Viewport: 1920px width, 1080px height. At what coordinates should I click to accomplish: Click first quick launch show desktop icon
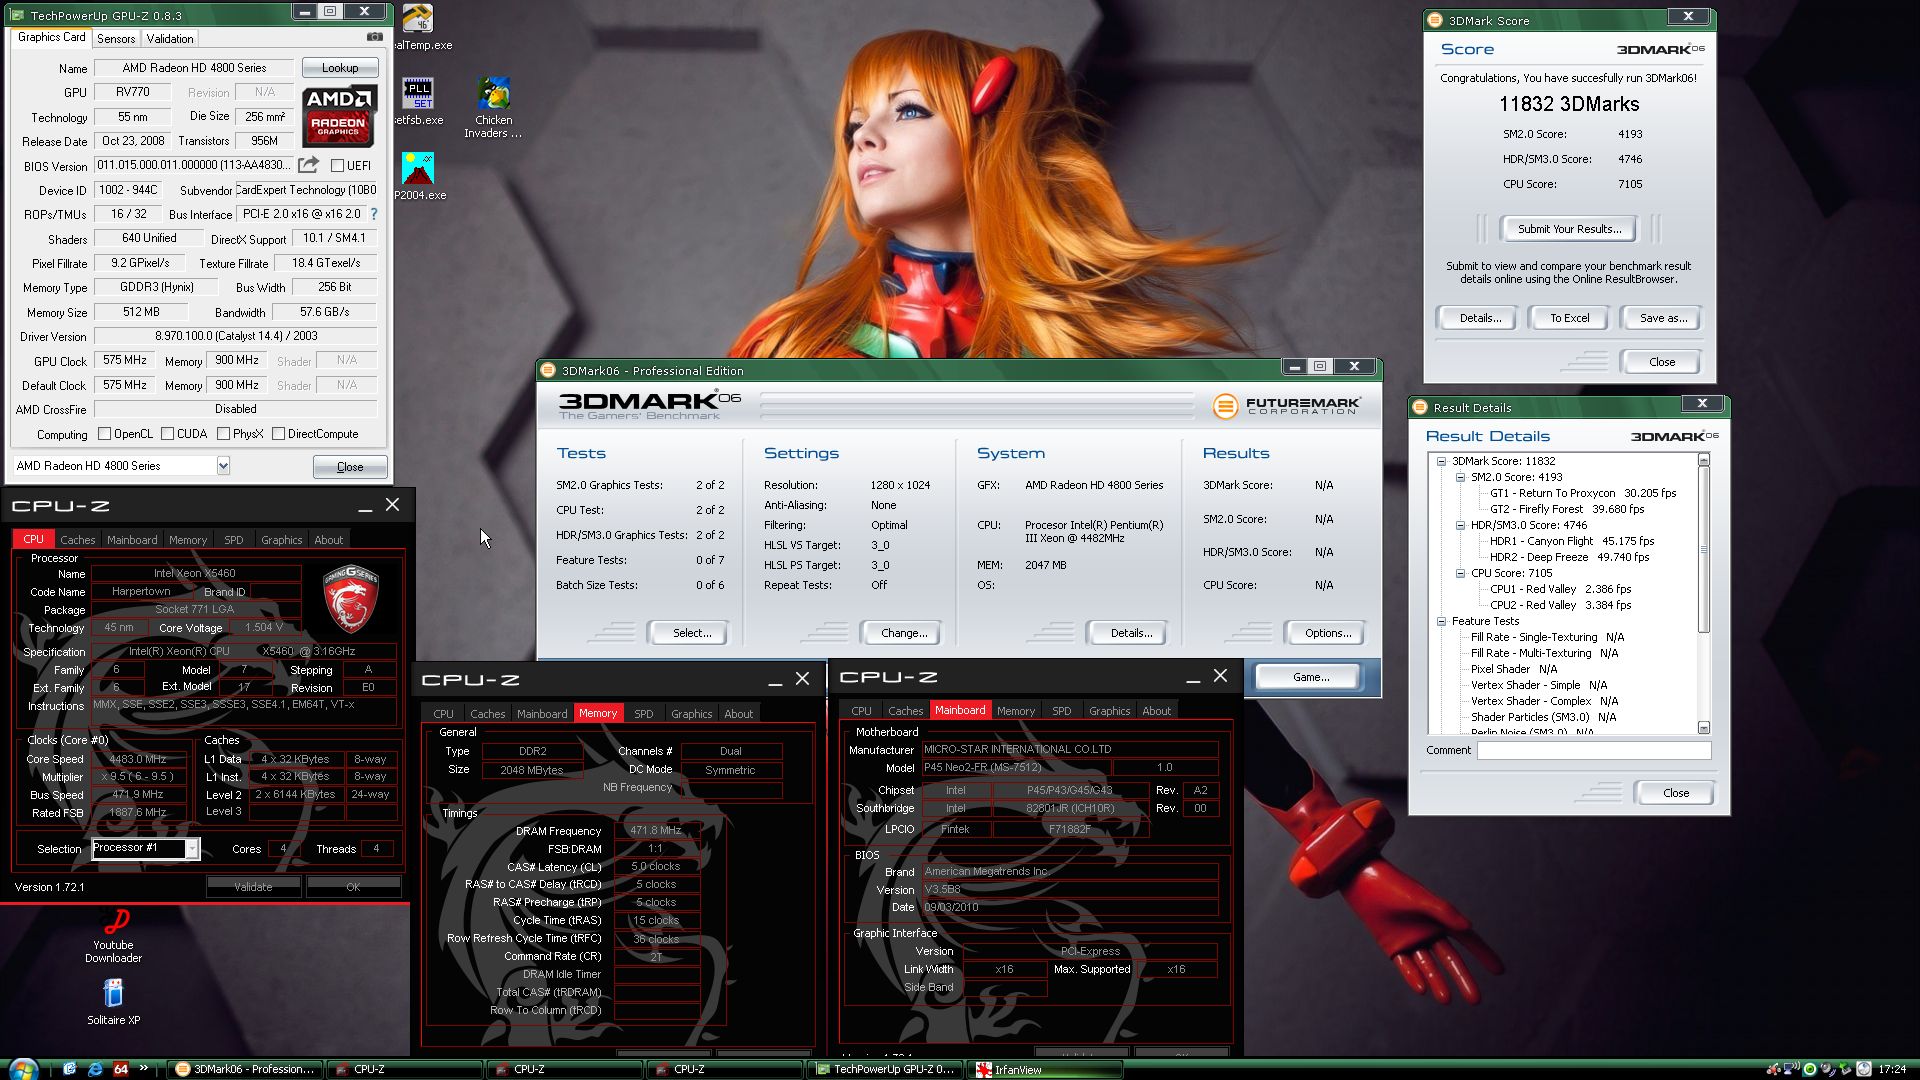coord(70,1069)
